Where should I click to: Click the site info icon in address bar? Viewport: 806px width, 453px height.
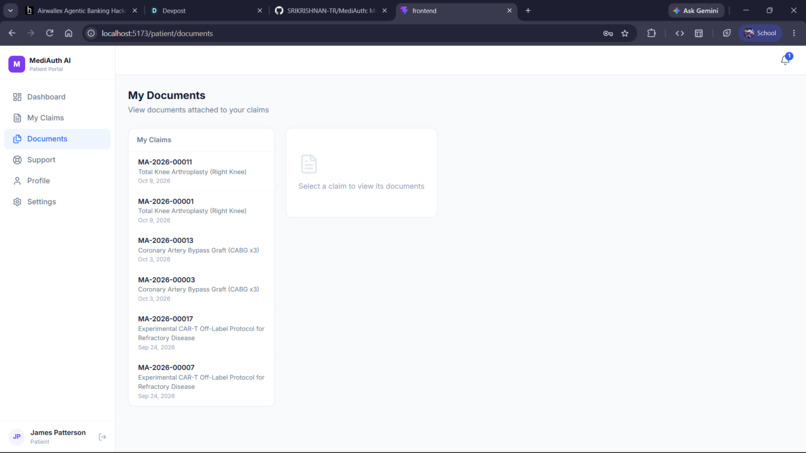pos(91,33)
